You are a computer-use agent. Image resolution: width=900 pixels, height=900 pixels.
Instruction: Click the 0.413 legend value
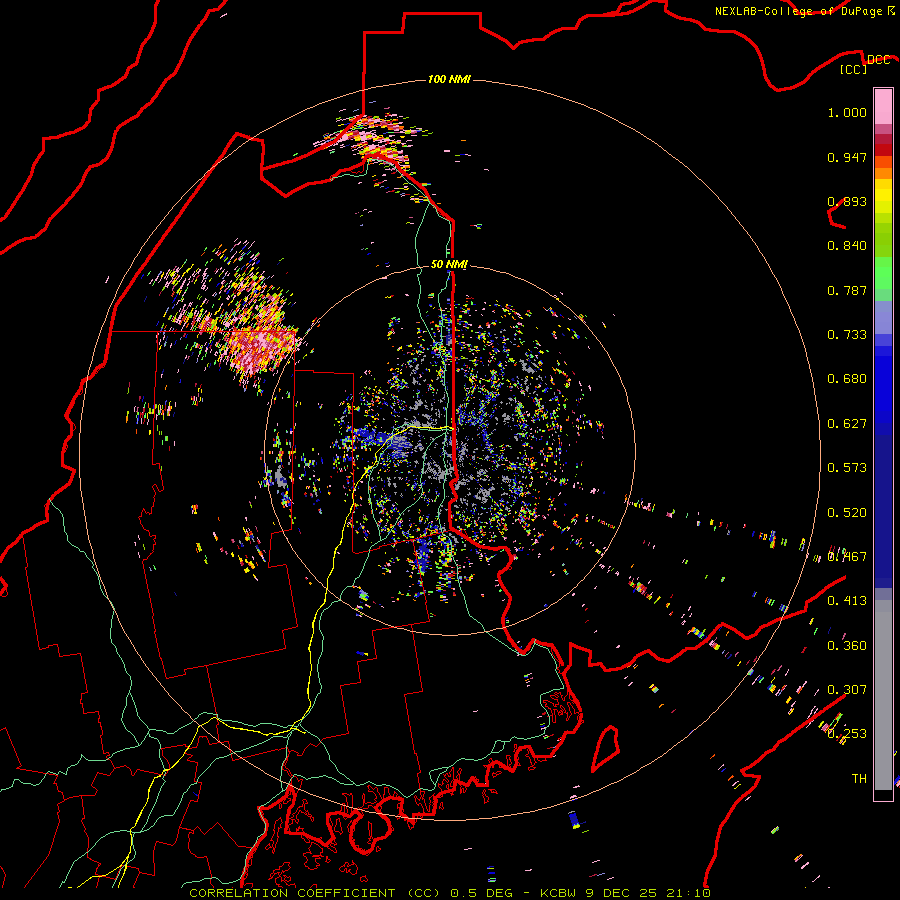(x=847, y=601)
